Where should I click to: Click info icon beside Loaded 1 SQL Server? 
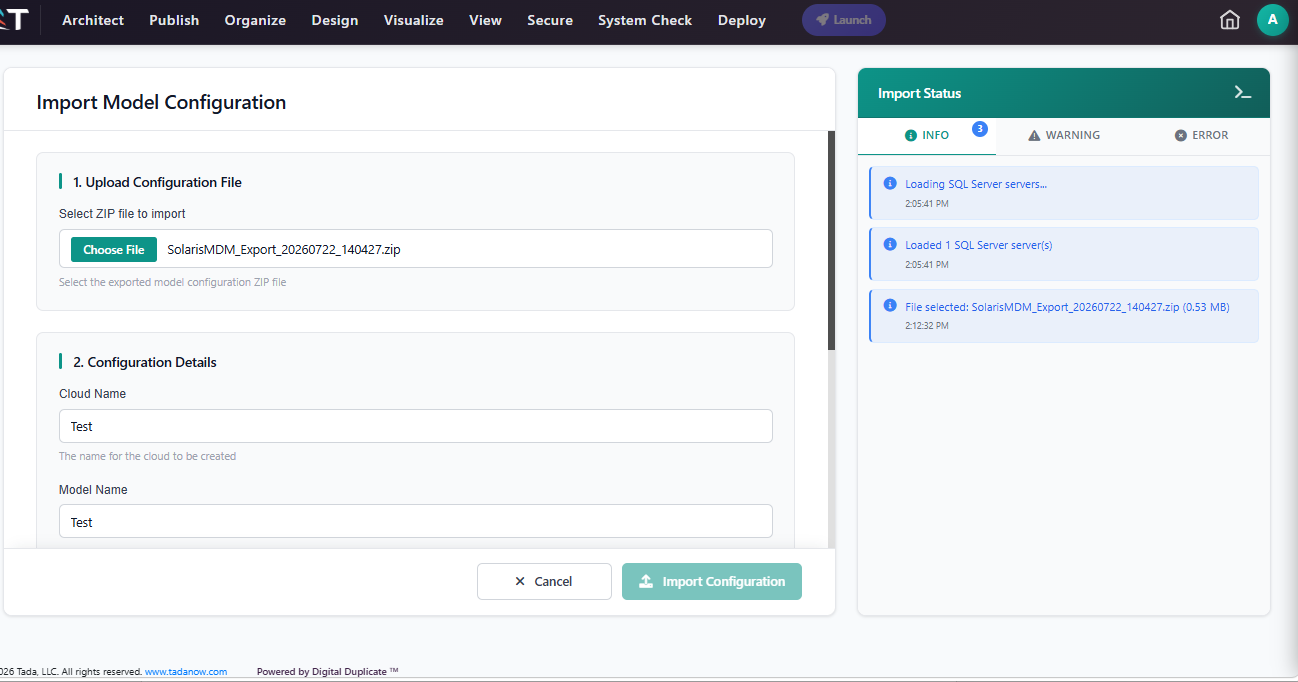[x=890, y=244]
